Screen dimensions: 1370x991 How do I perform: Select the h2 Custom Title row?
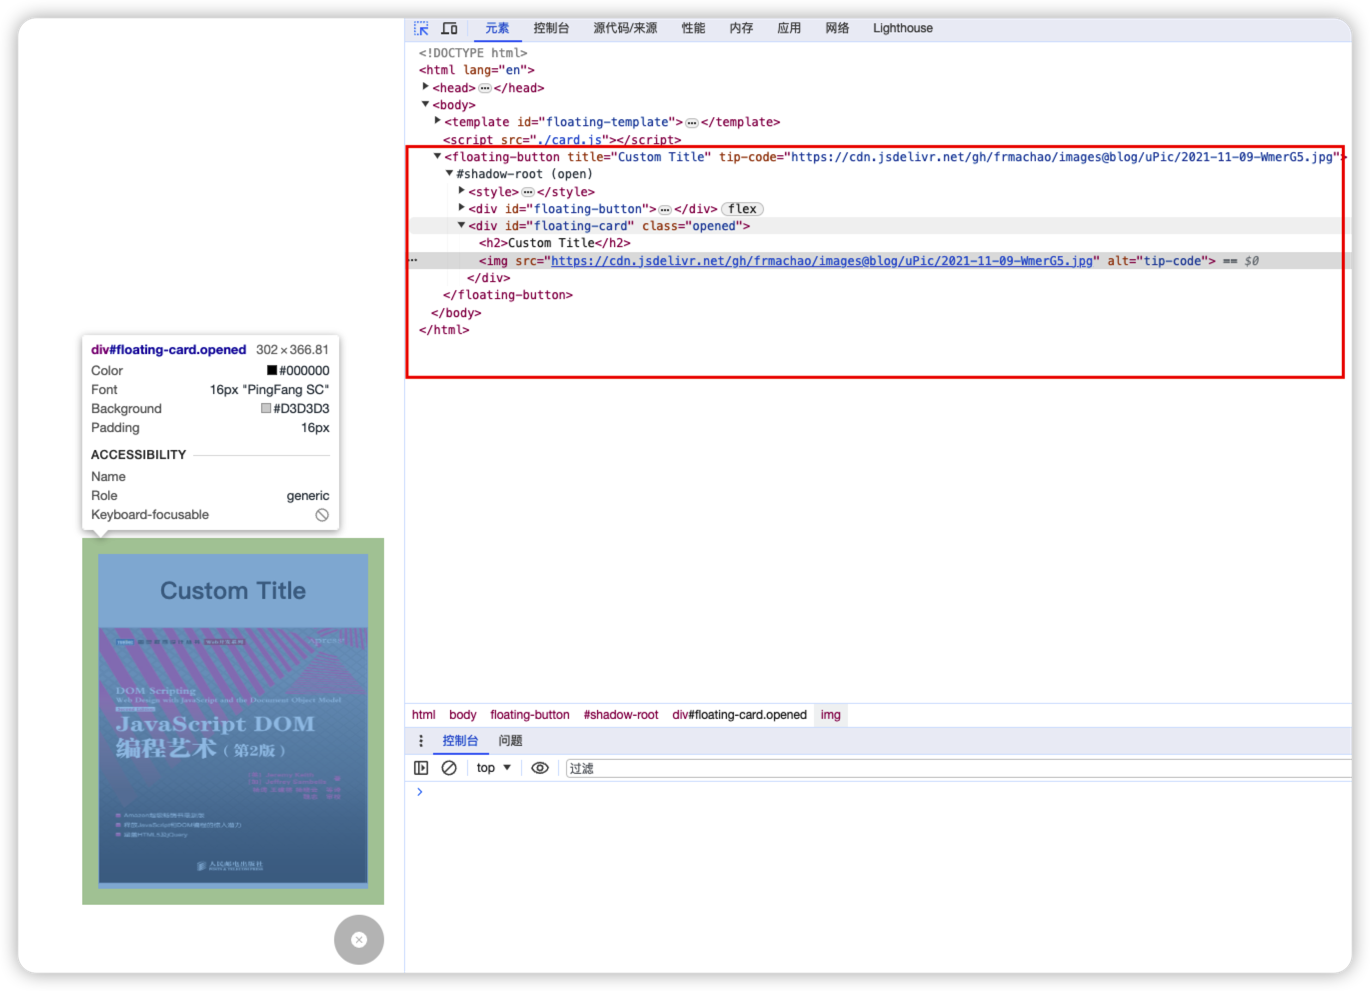point(554,243)
